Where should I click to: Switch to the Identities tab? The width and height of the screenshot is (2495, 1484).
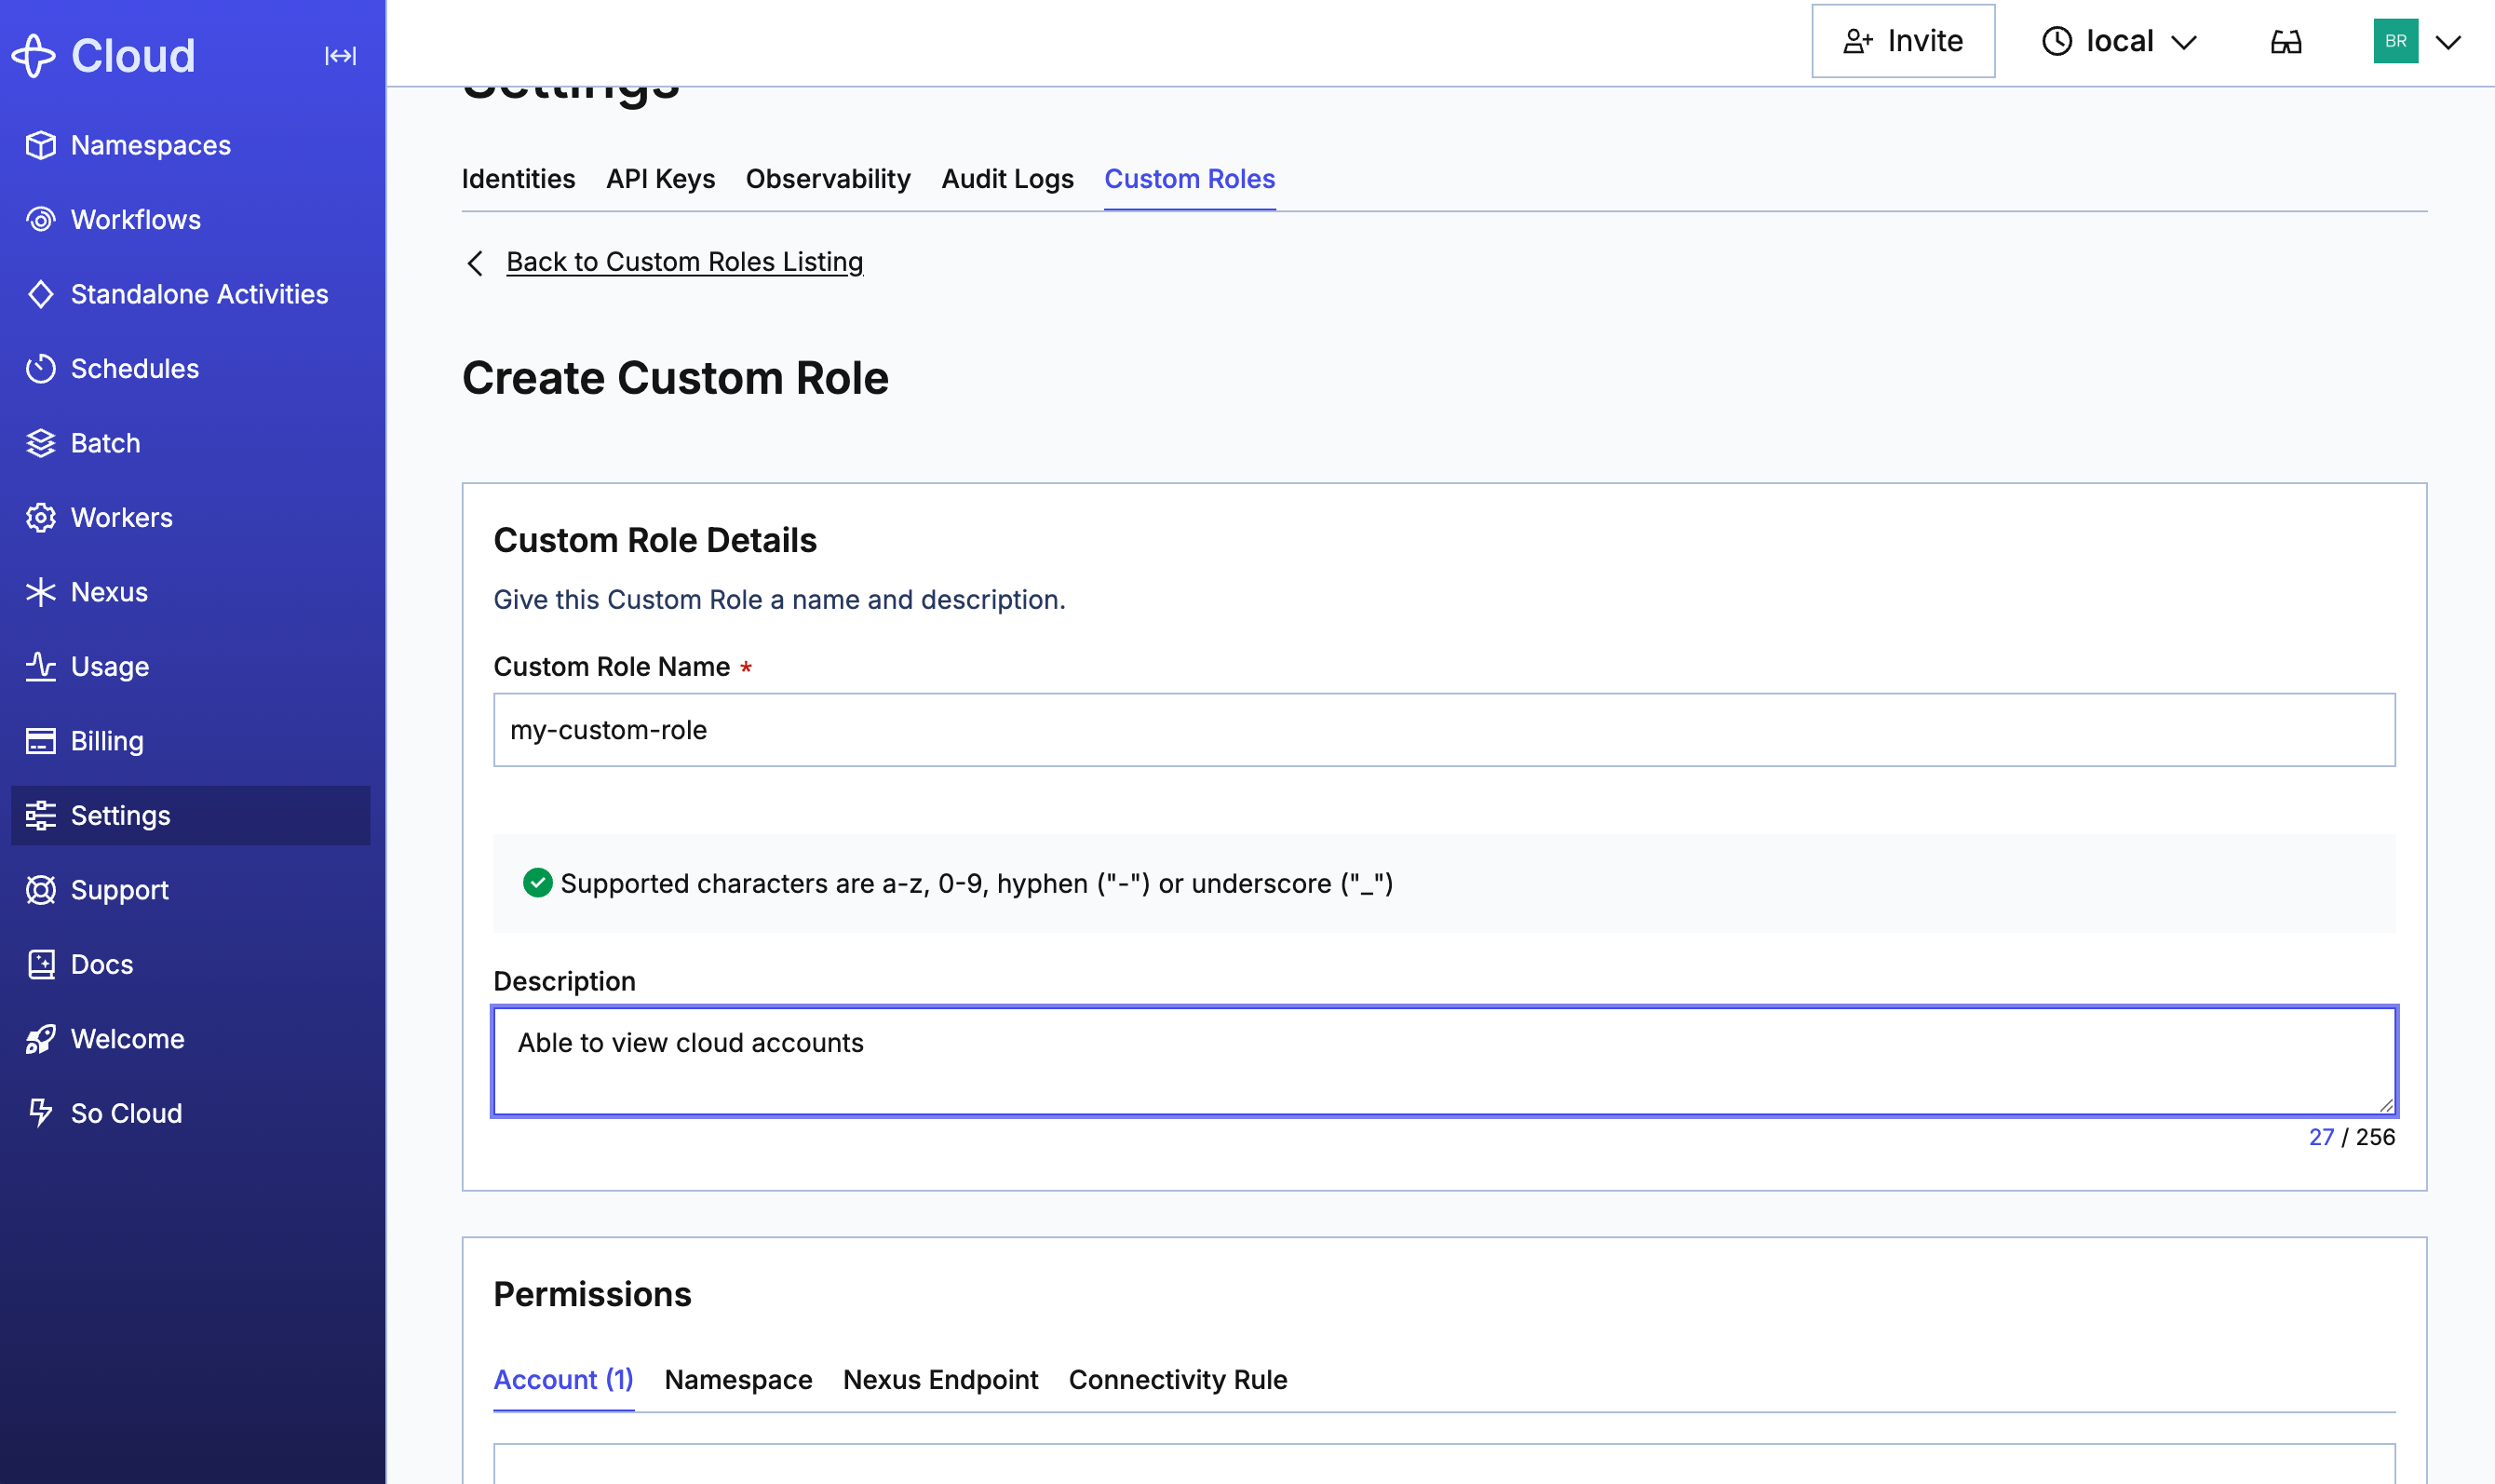518,179
